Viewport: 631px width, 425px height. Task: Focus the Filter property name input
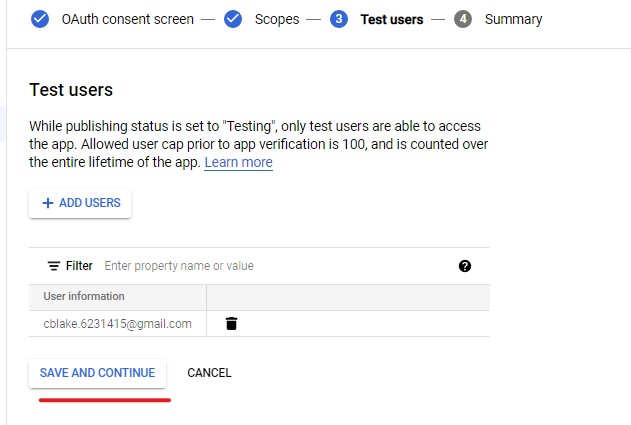pyautogui.click(x=270, y=266)
